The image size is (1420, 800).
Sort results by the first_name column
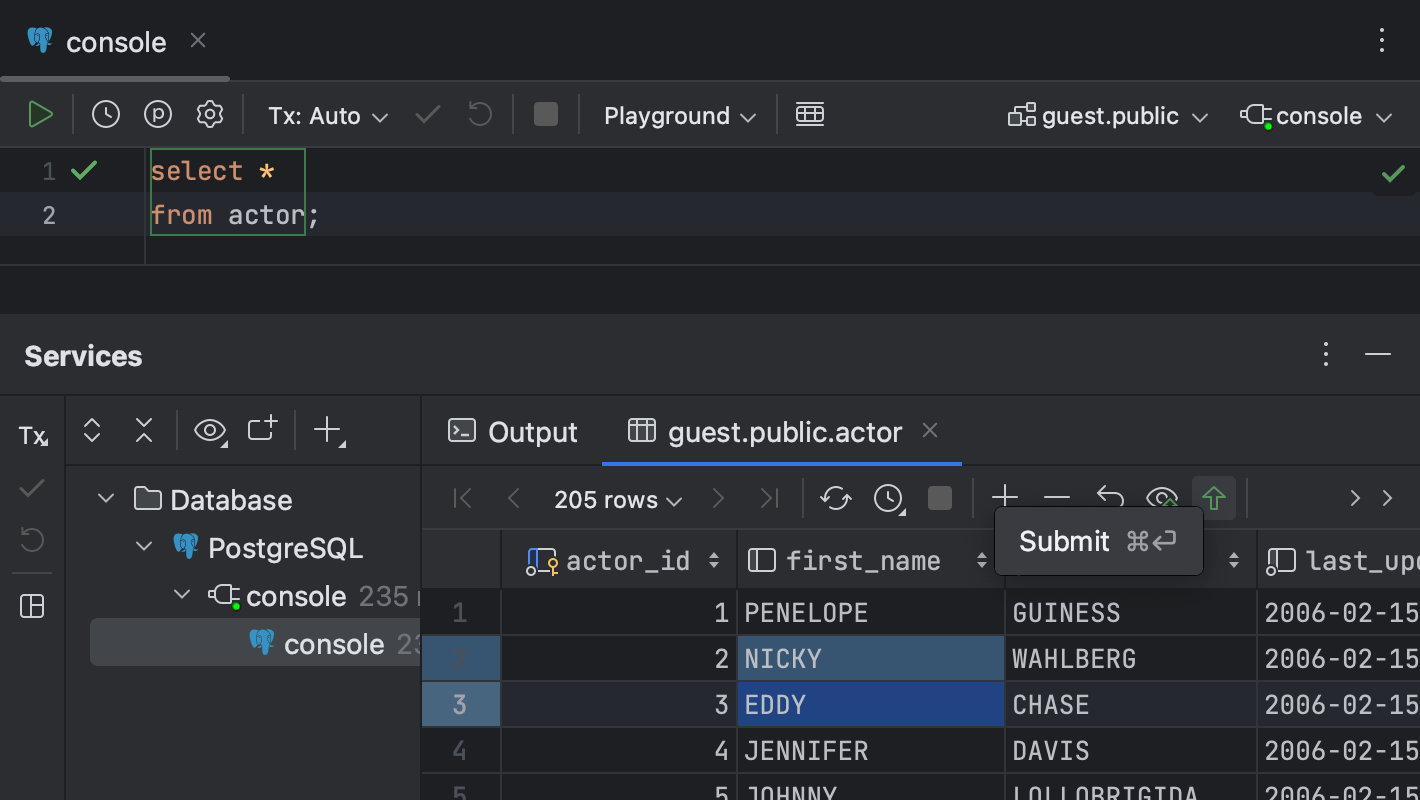pos(981,560)
